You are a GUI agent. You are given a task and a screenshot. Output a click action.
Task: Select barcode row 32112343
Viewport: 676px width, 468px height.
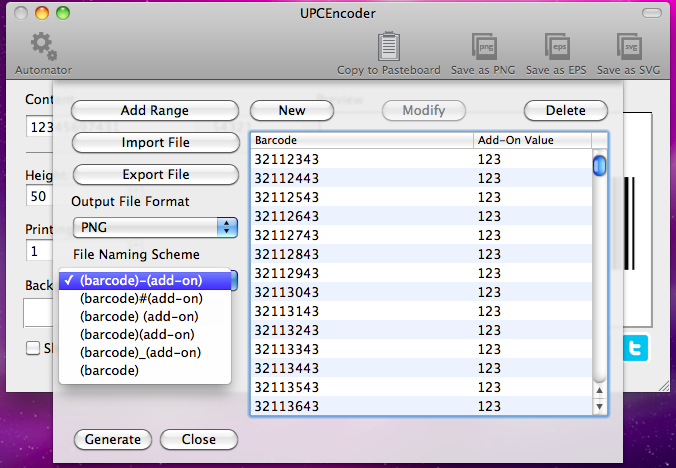pos(421,159)
